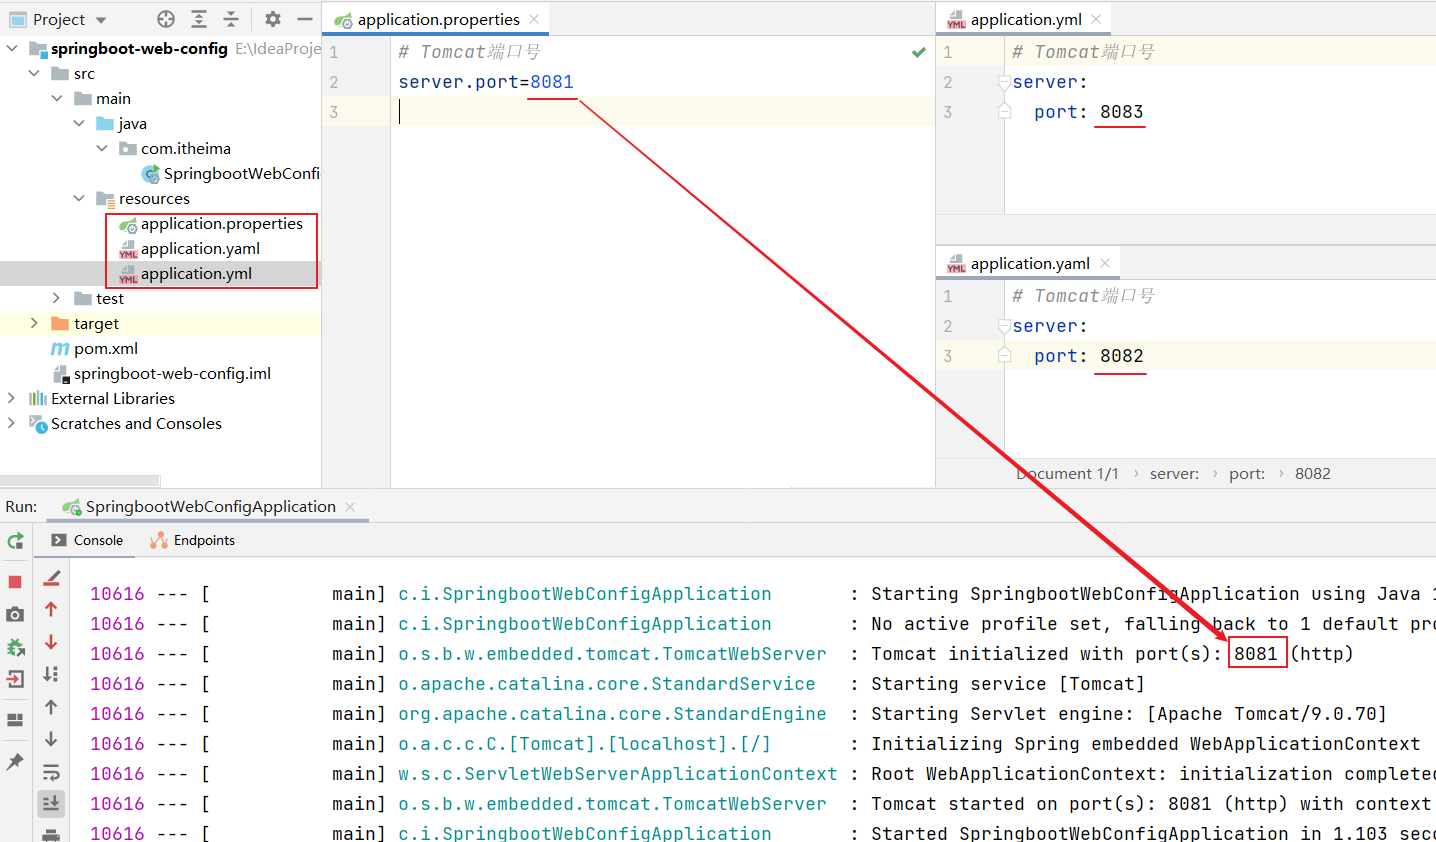Image resolution: width=1436 pixels, height=842 pixels.
Task: Pin the Run tab with pin icon
Action: coord(15,762)
